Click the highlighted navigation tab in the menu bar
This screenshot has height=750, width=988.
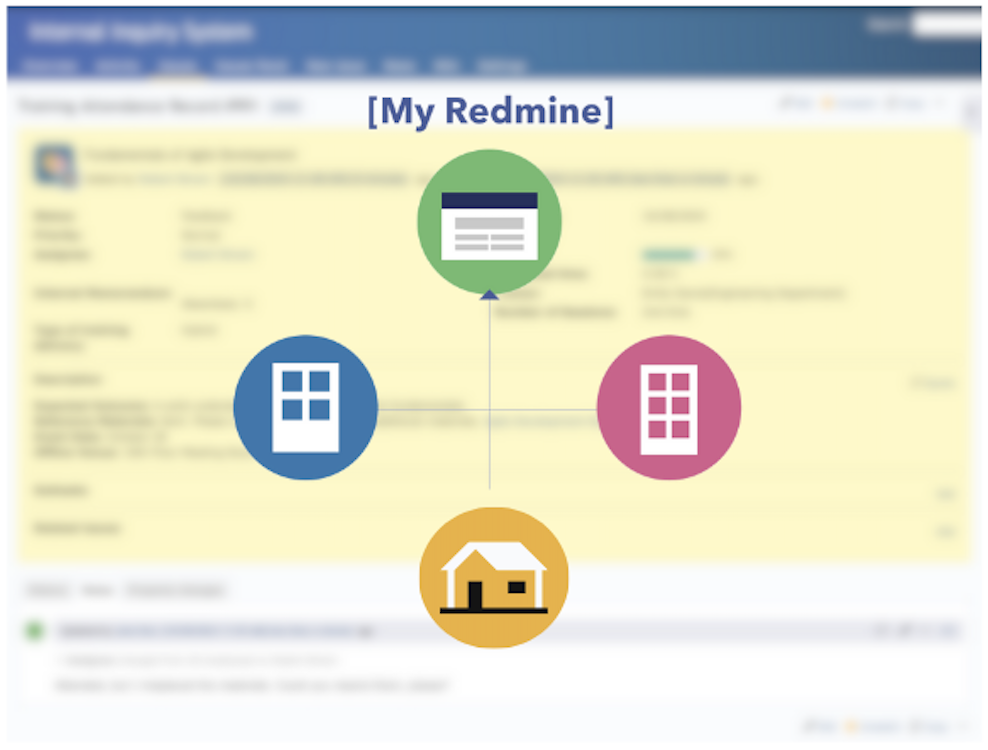175,66
